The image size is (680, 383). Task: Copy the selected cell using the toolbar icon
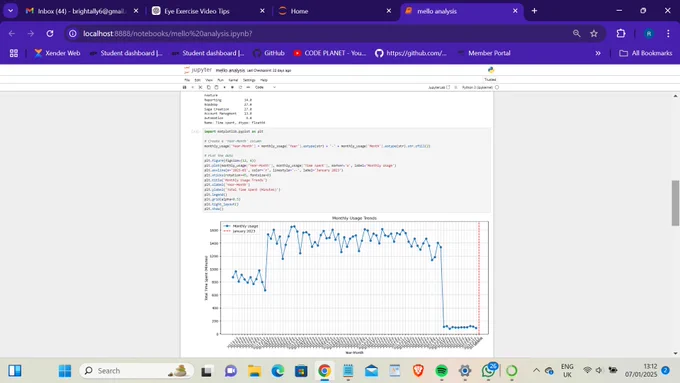[209, 87]
